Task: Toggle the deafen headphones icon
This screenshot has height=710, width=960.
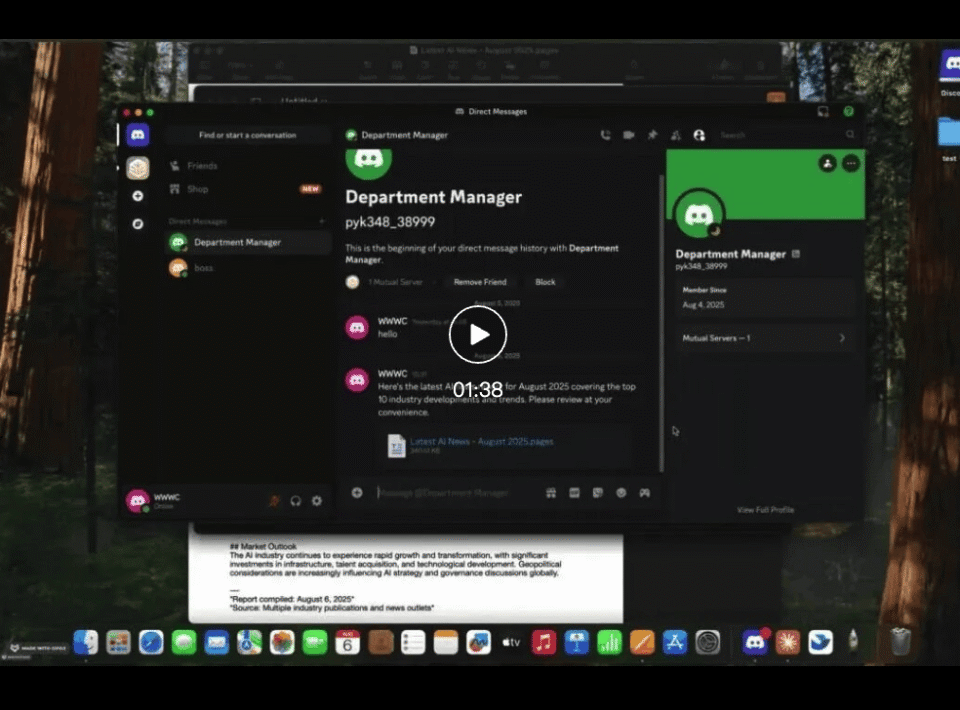Action: (x=296, y=501)
